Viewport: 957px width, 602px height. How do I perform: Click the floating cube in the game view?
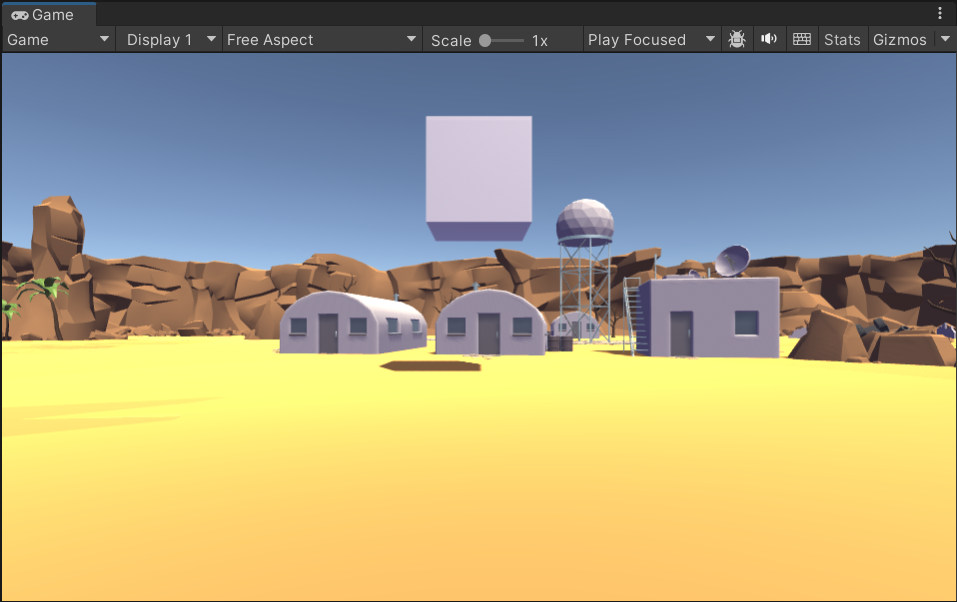(479, 178)
